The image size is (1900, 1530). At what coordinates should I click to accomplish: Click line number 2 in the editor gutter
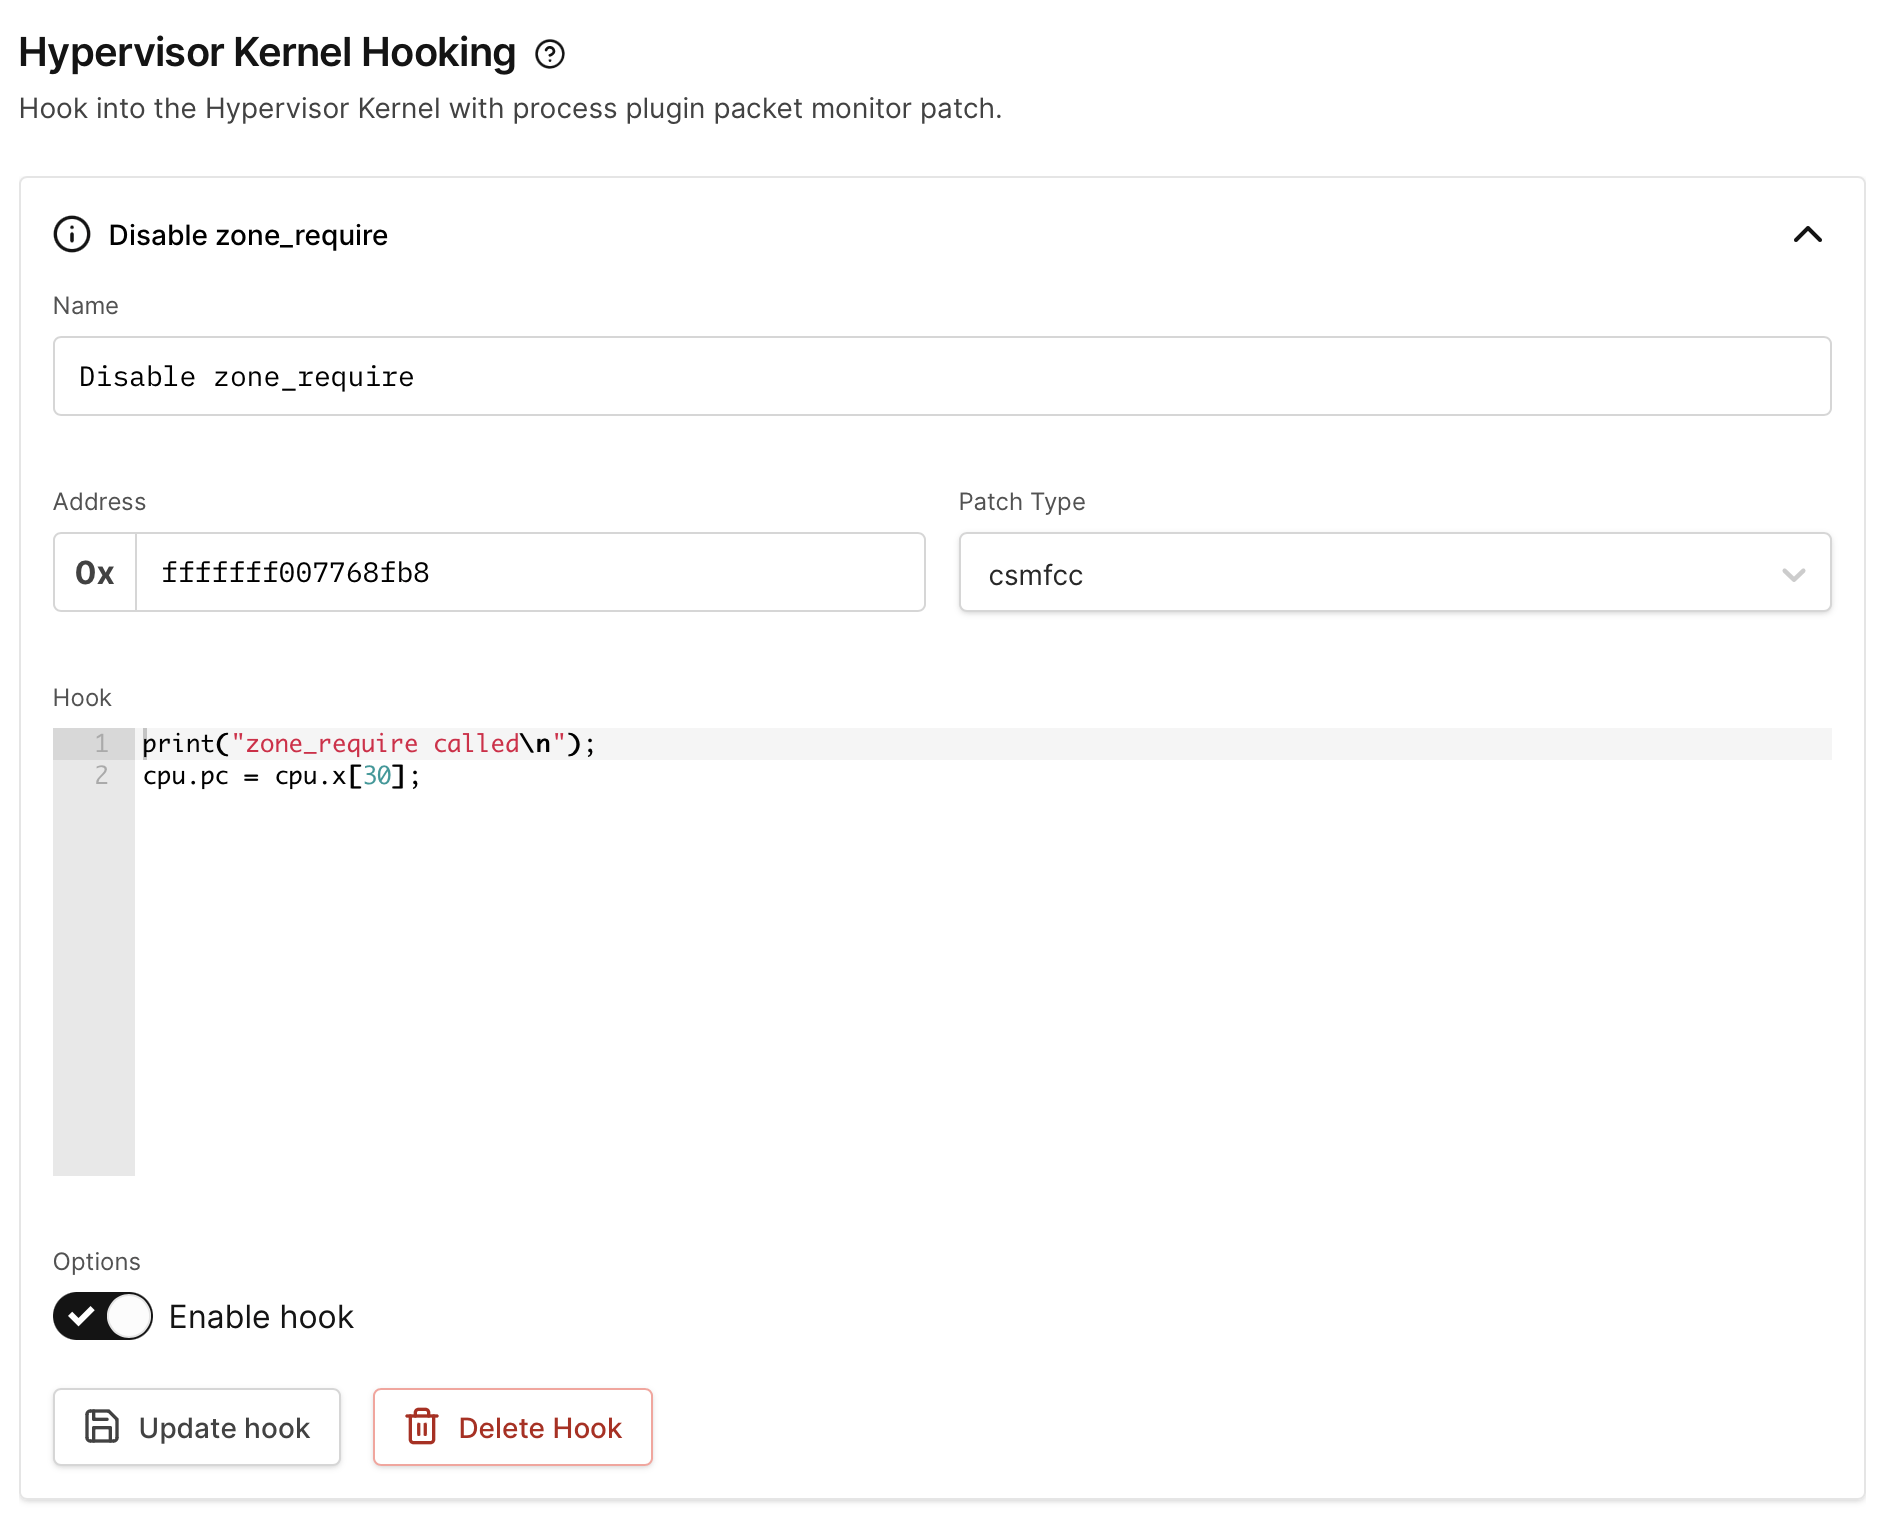pos(100,776)
